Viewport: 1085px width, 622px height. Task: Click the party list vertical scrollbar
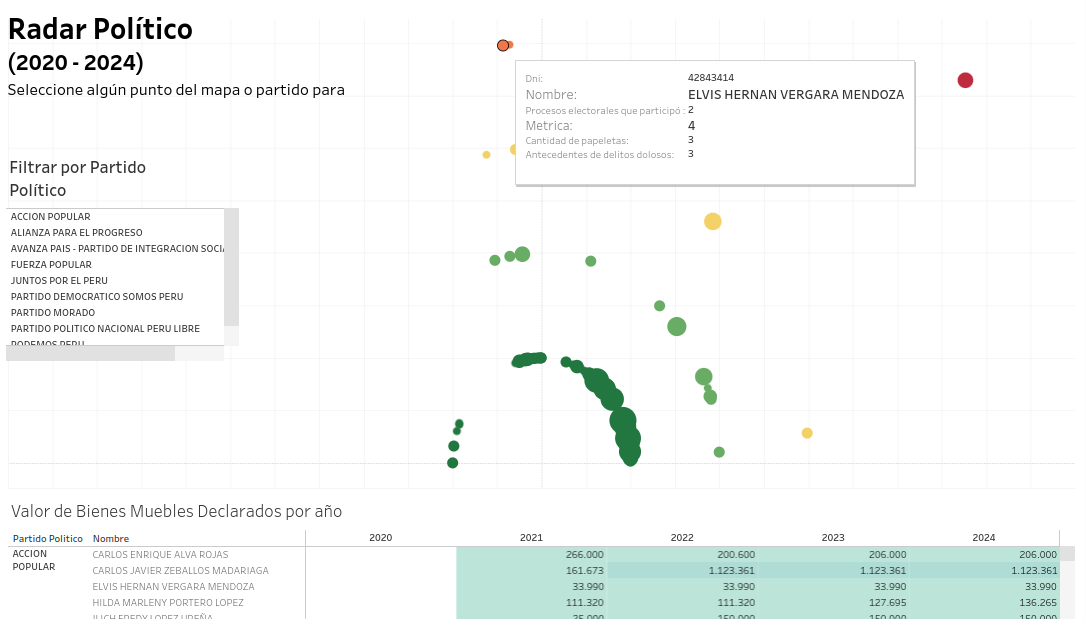coord(231,267)
